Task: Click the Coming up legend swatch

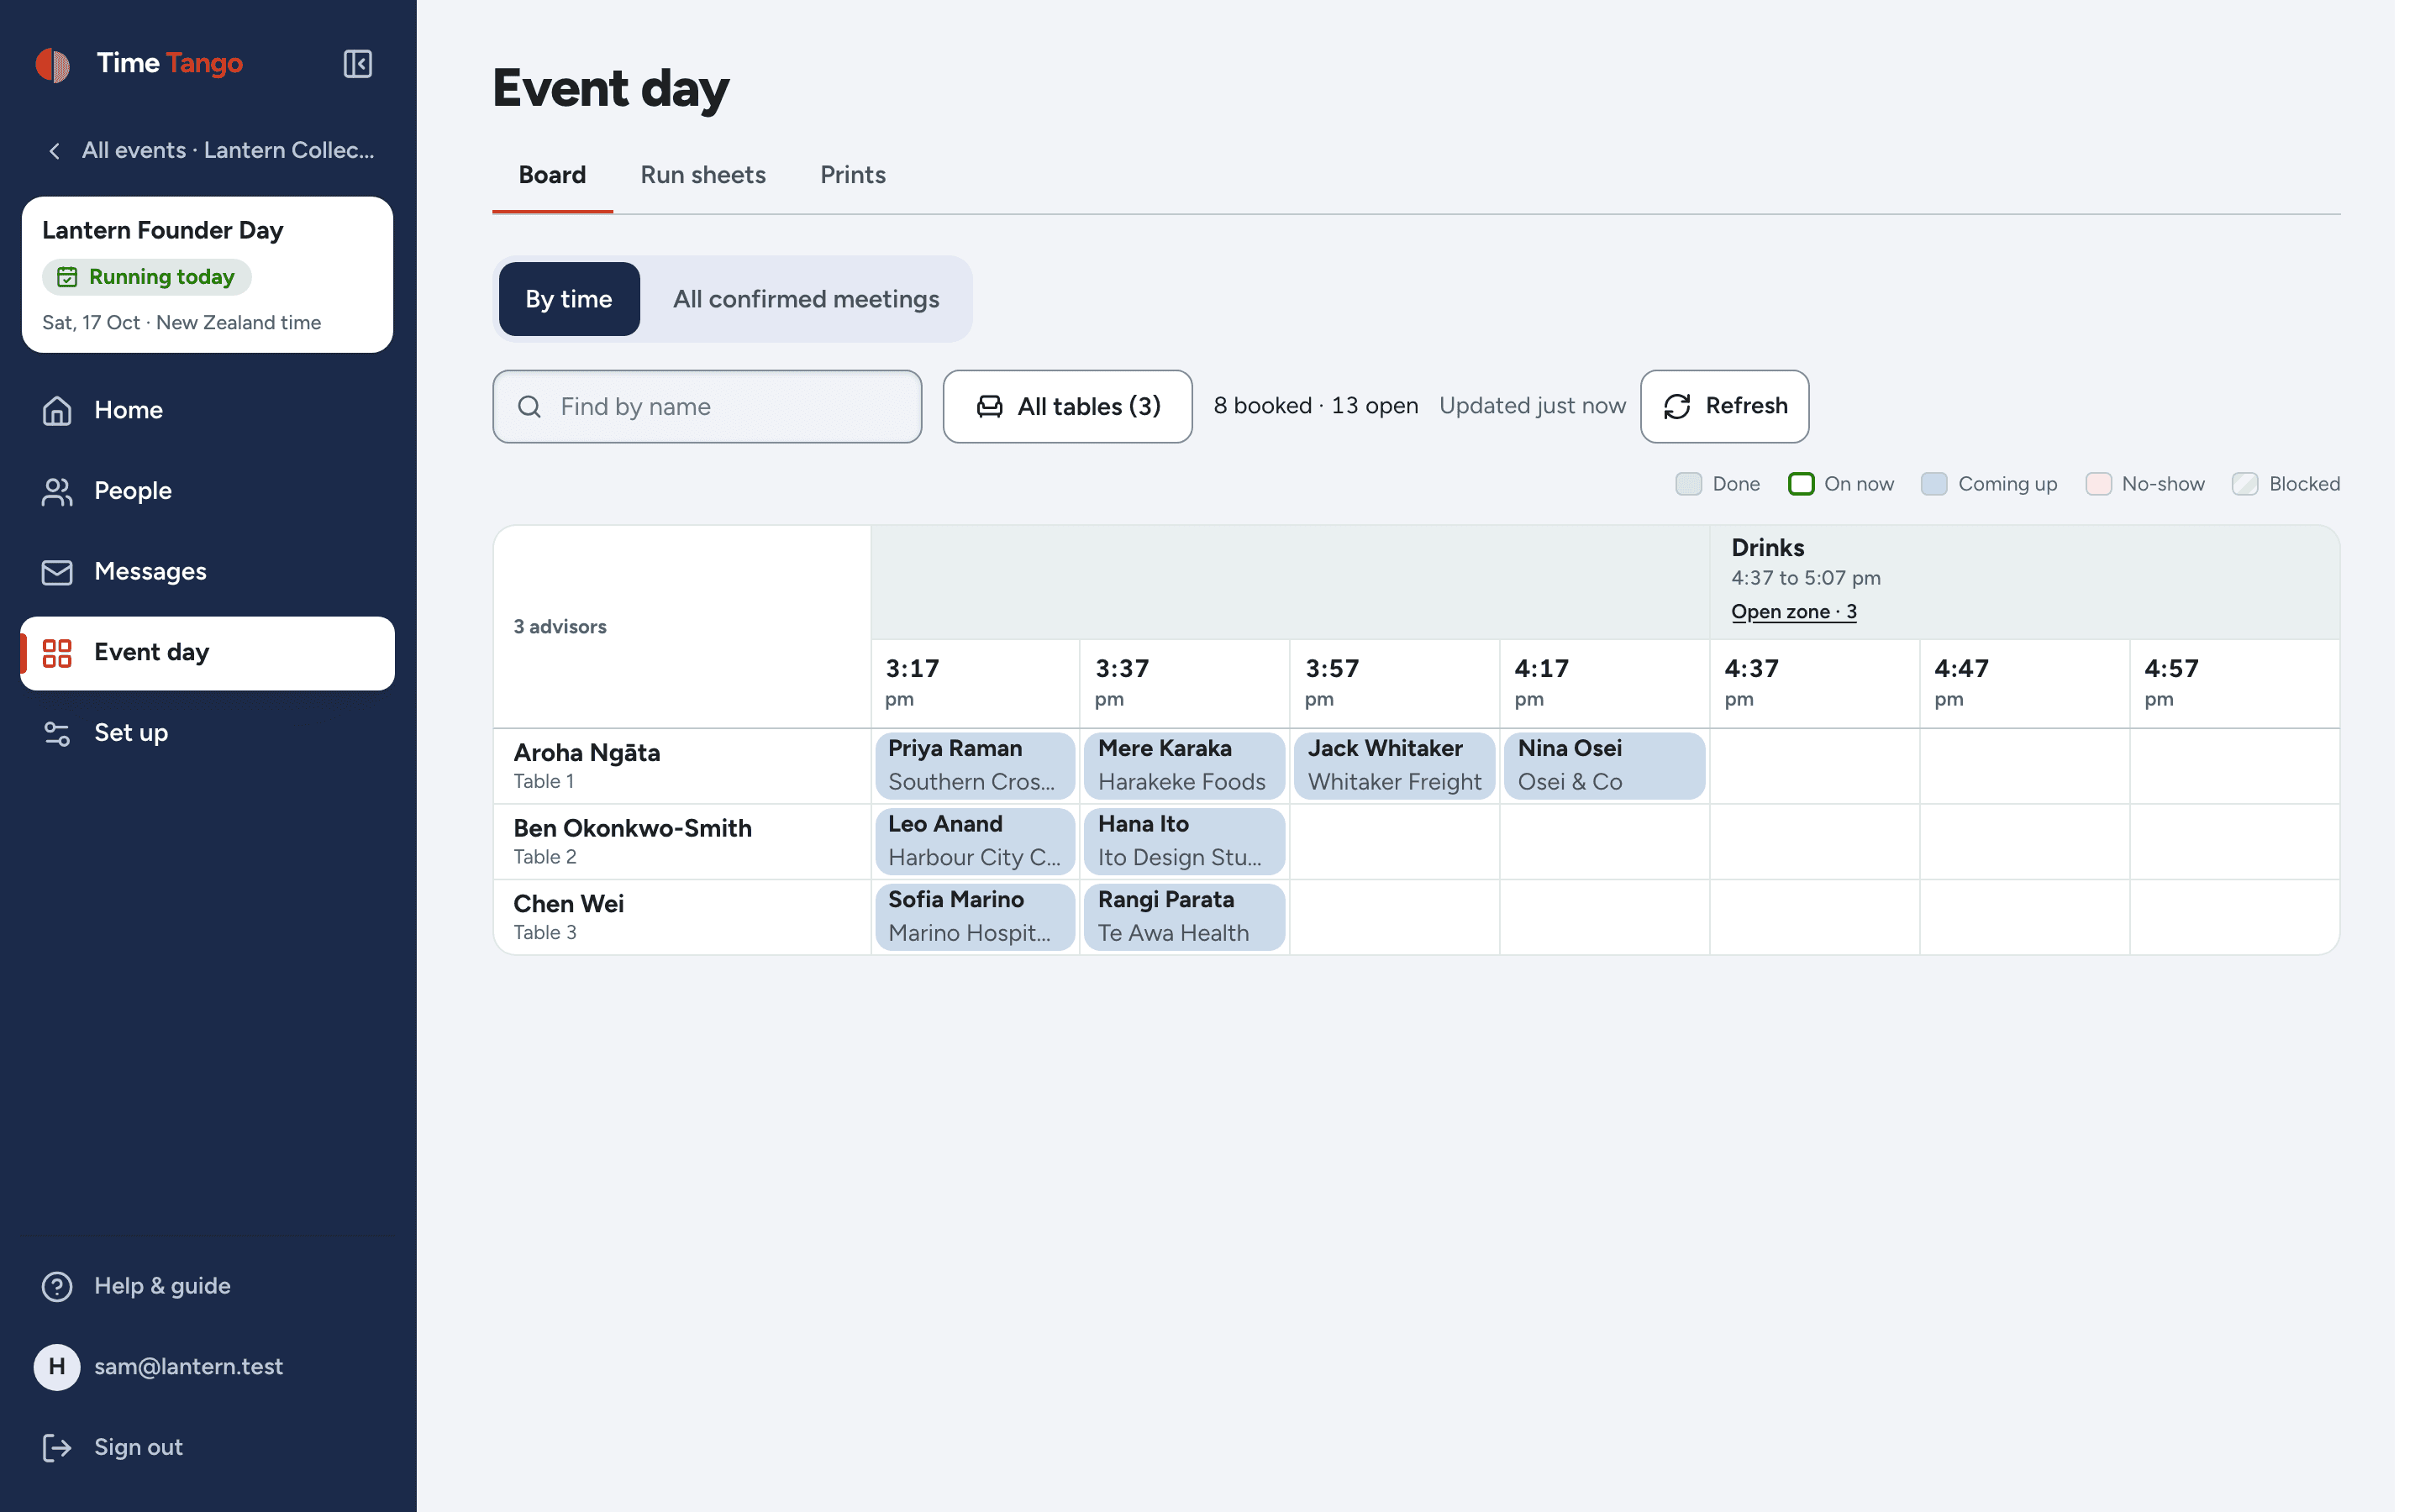Action: pos(1934,484)
